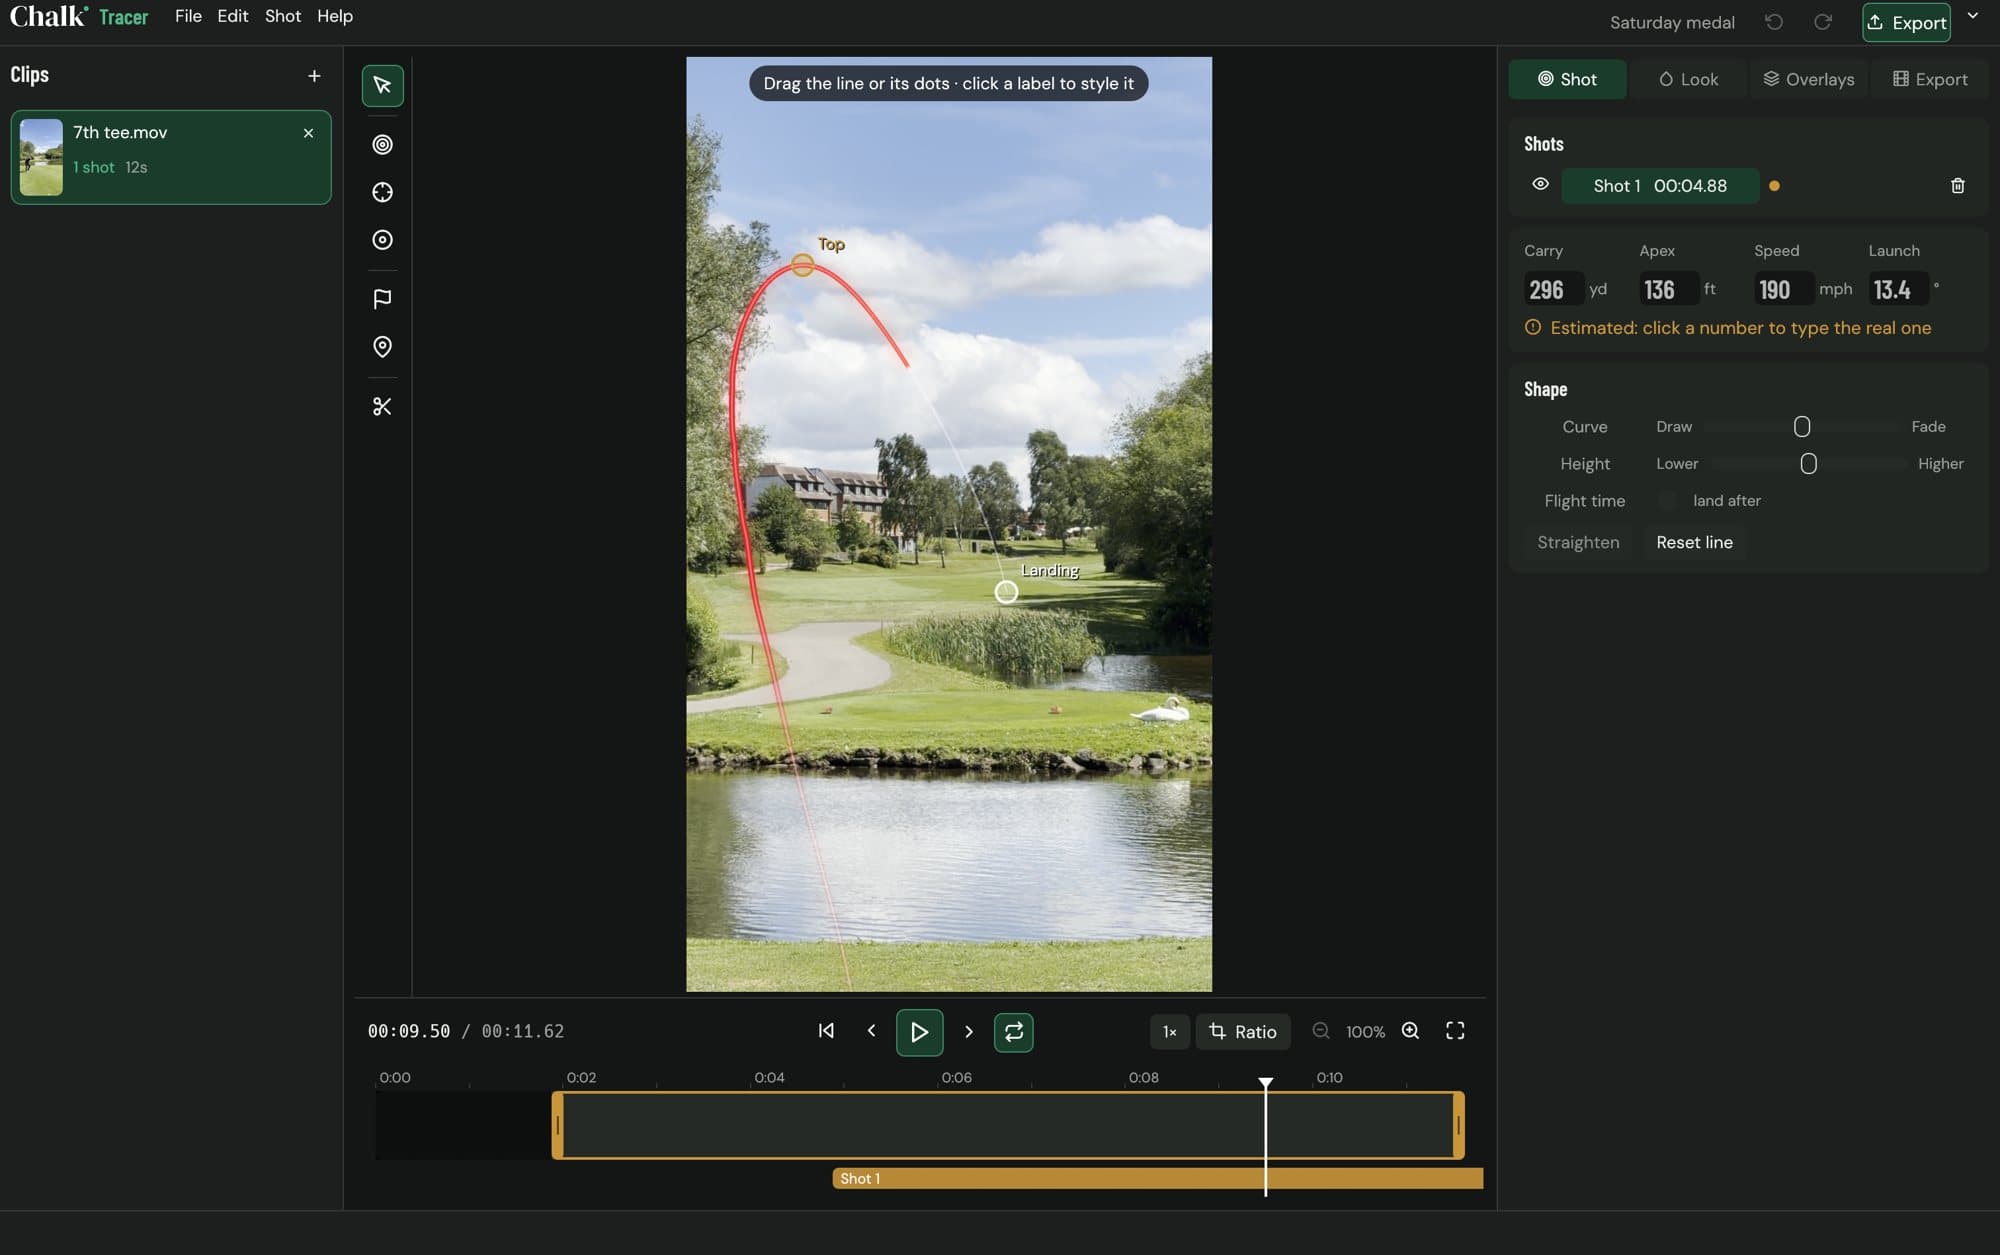Viewport: 2000px width, 1255px height.
Task: Click the Top label on the video
Action: (x=831, y=244)
